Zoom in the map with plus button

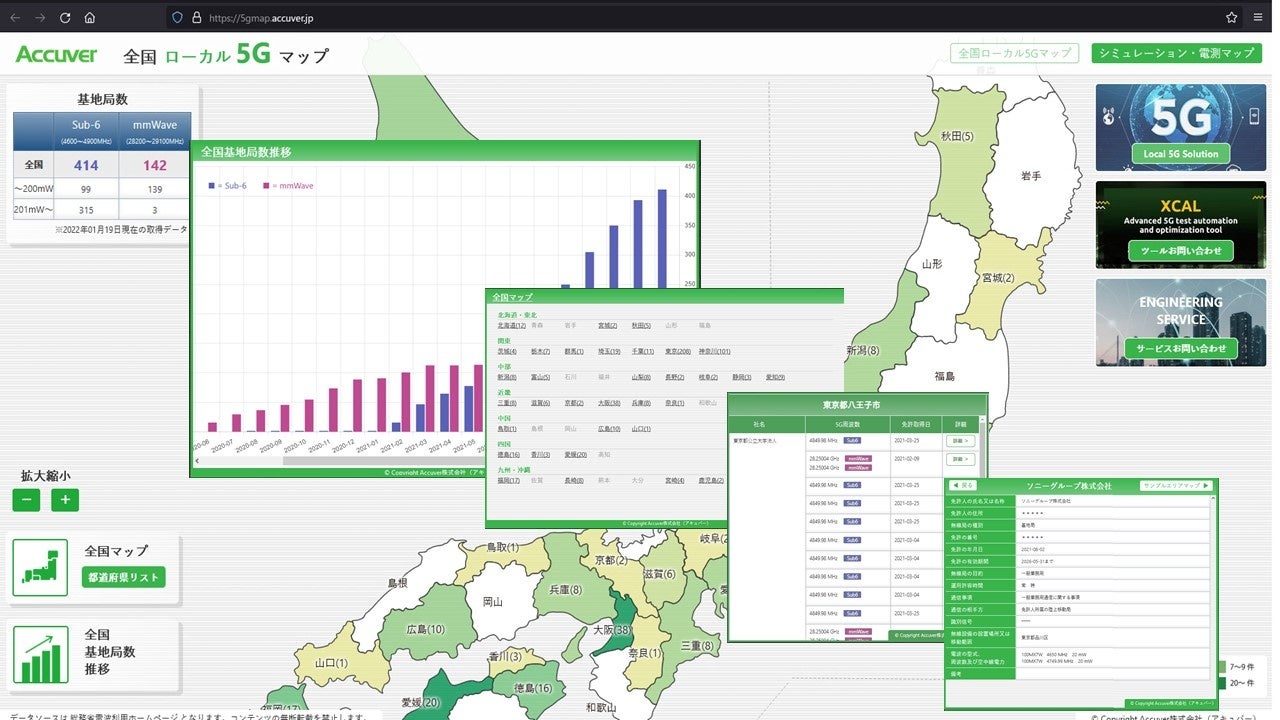point(65,500)
